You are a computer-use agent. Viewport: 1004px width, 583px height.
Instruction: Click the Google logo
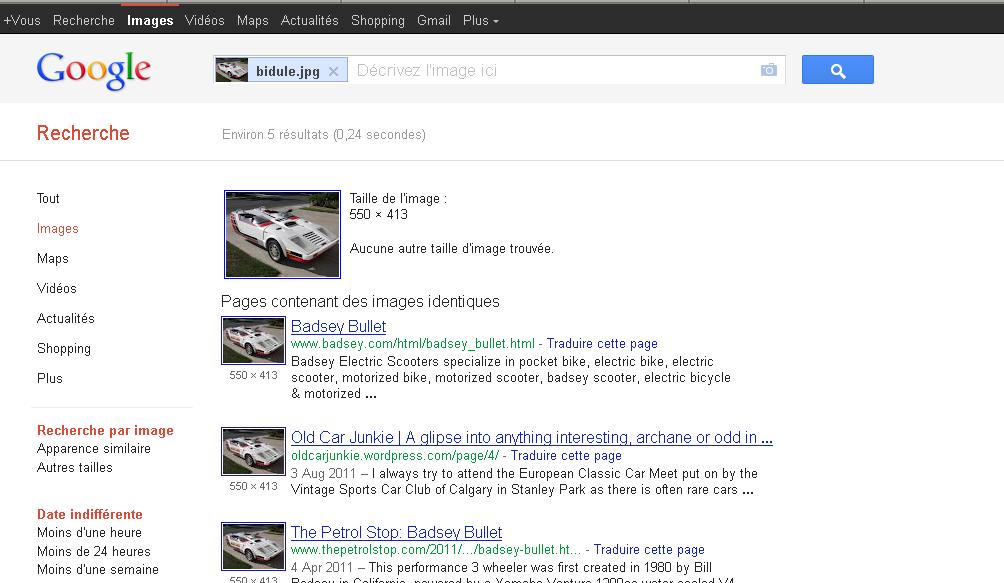pos(93,70)
